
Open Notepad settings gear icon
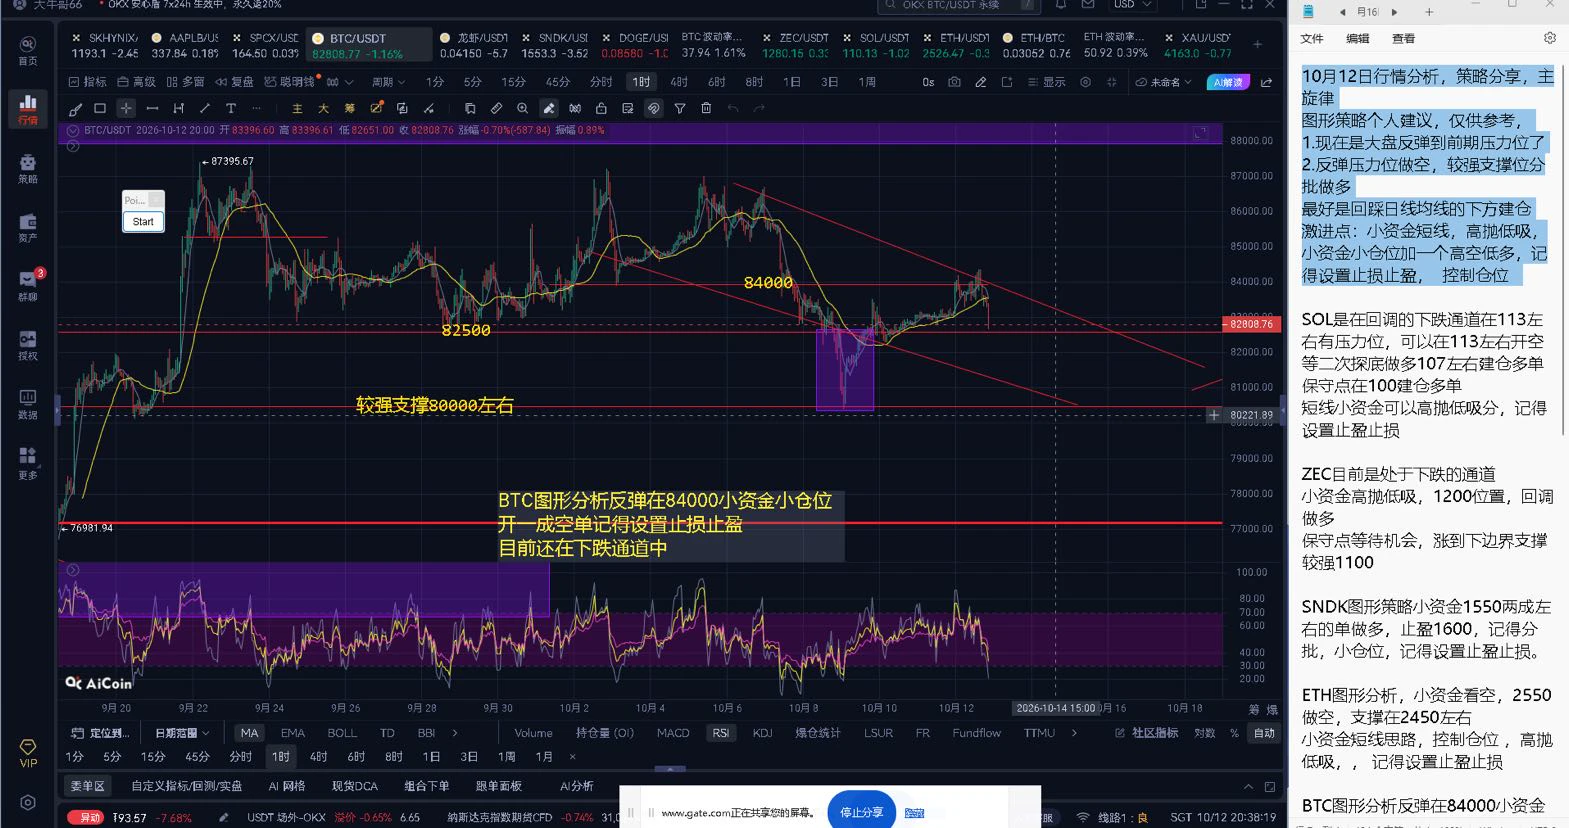point(1549,38)
